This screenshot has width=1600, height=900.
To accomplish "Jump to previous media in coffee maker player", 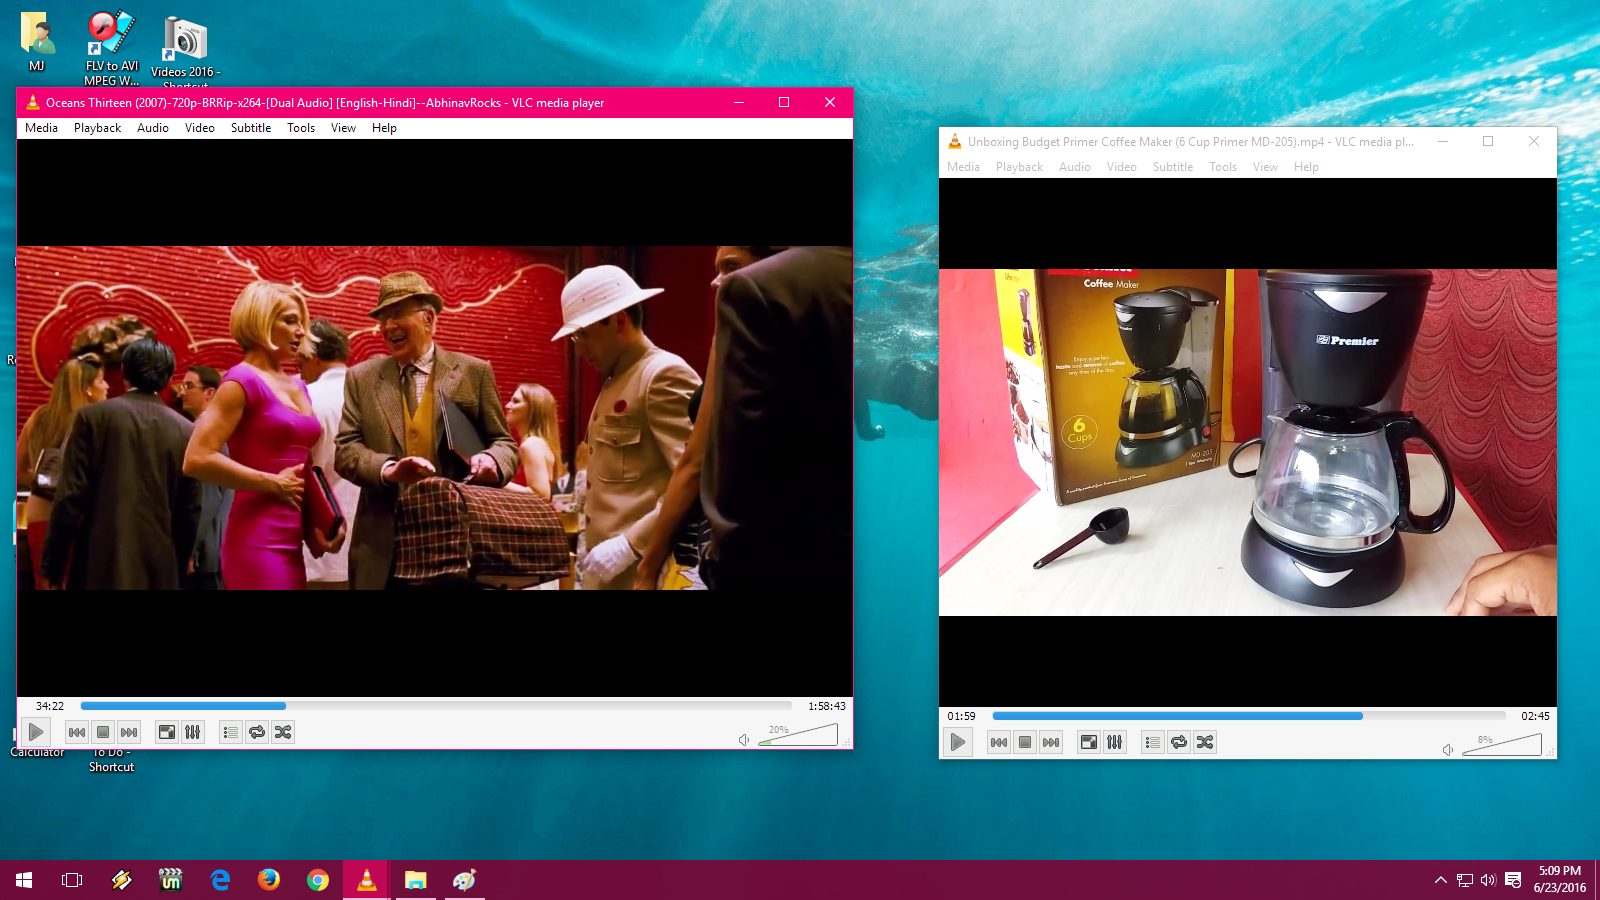I will click(x=997, y=742).
